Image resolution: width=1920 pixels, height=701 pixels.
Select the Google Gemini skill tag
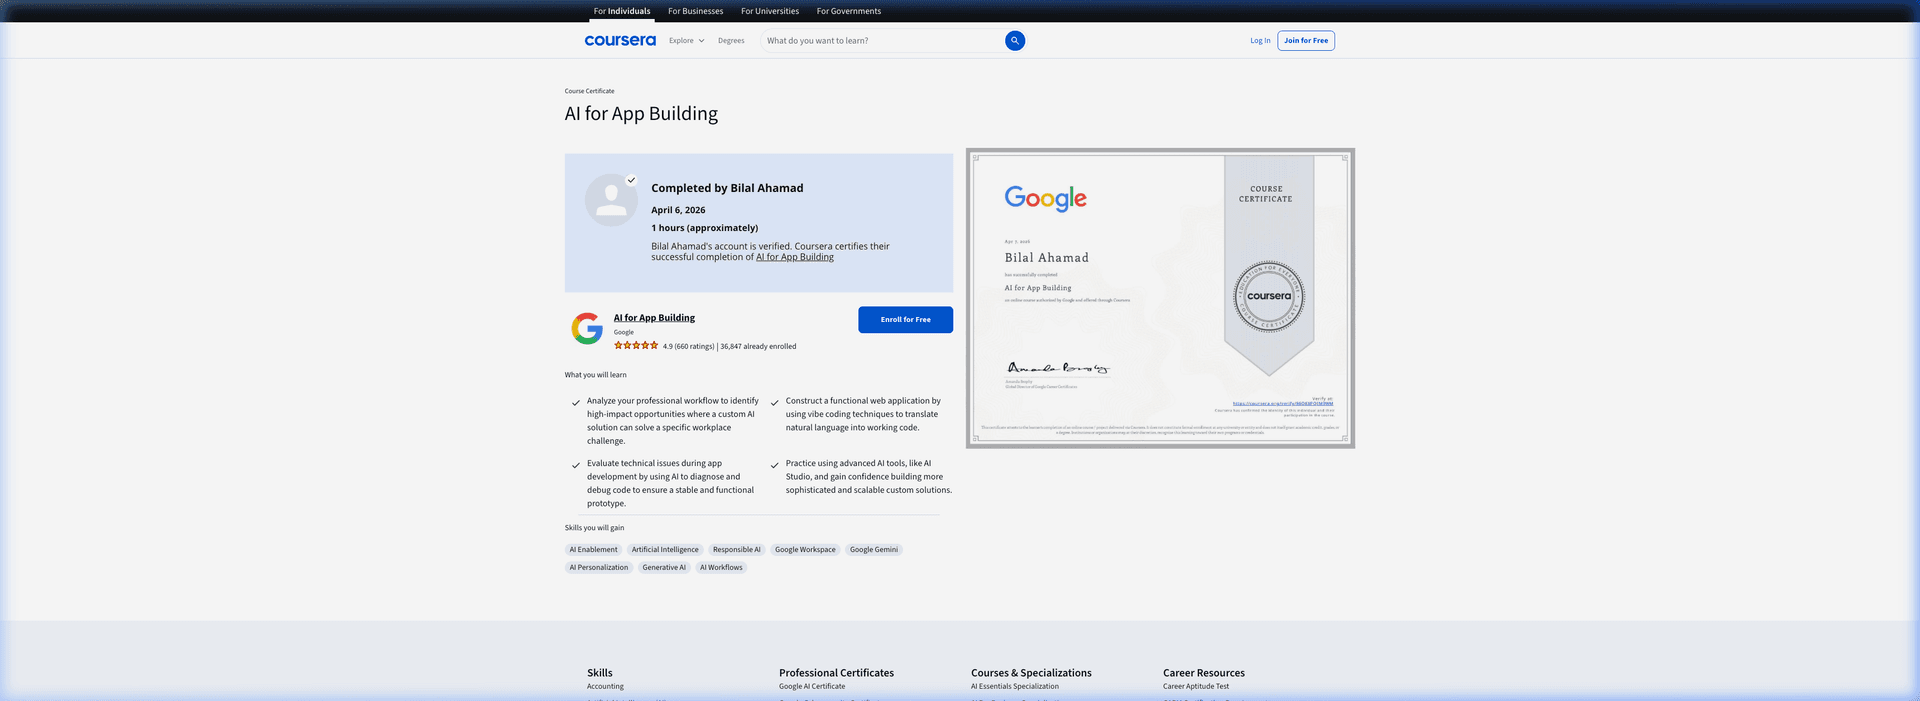[874, 550]
